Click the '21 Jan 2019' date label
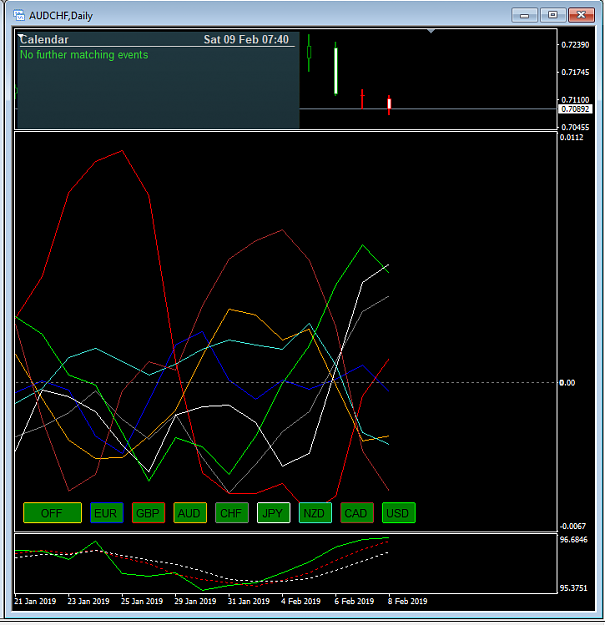The width and height of the screenshot is (605, 625). [35, 601]
